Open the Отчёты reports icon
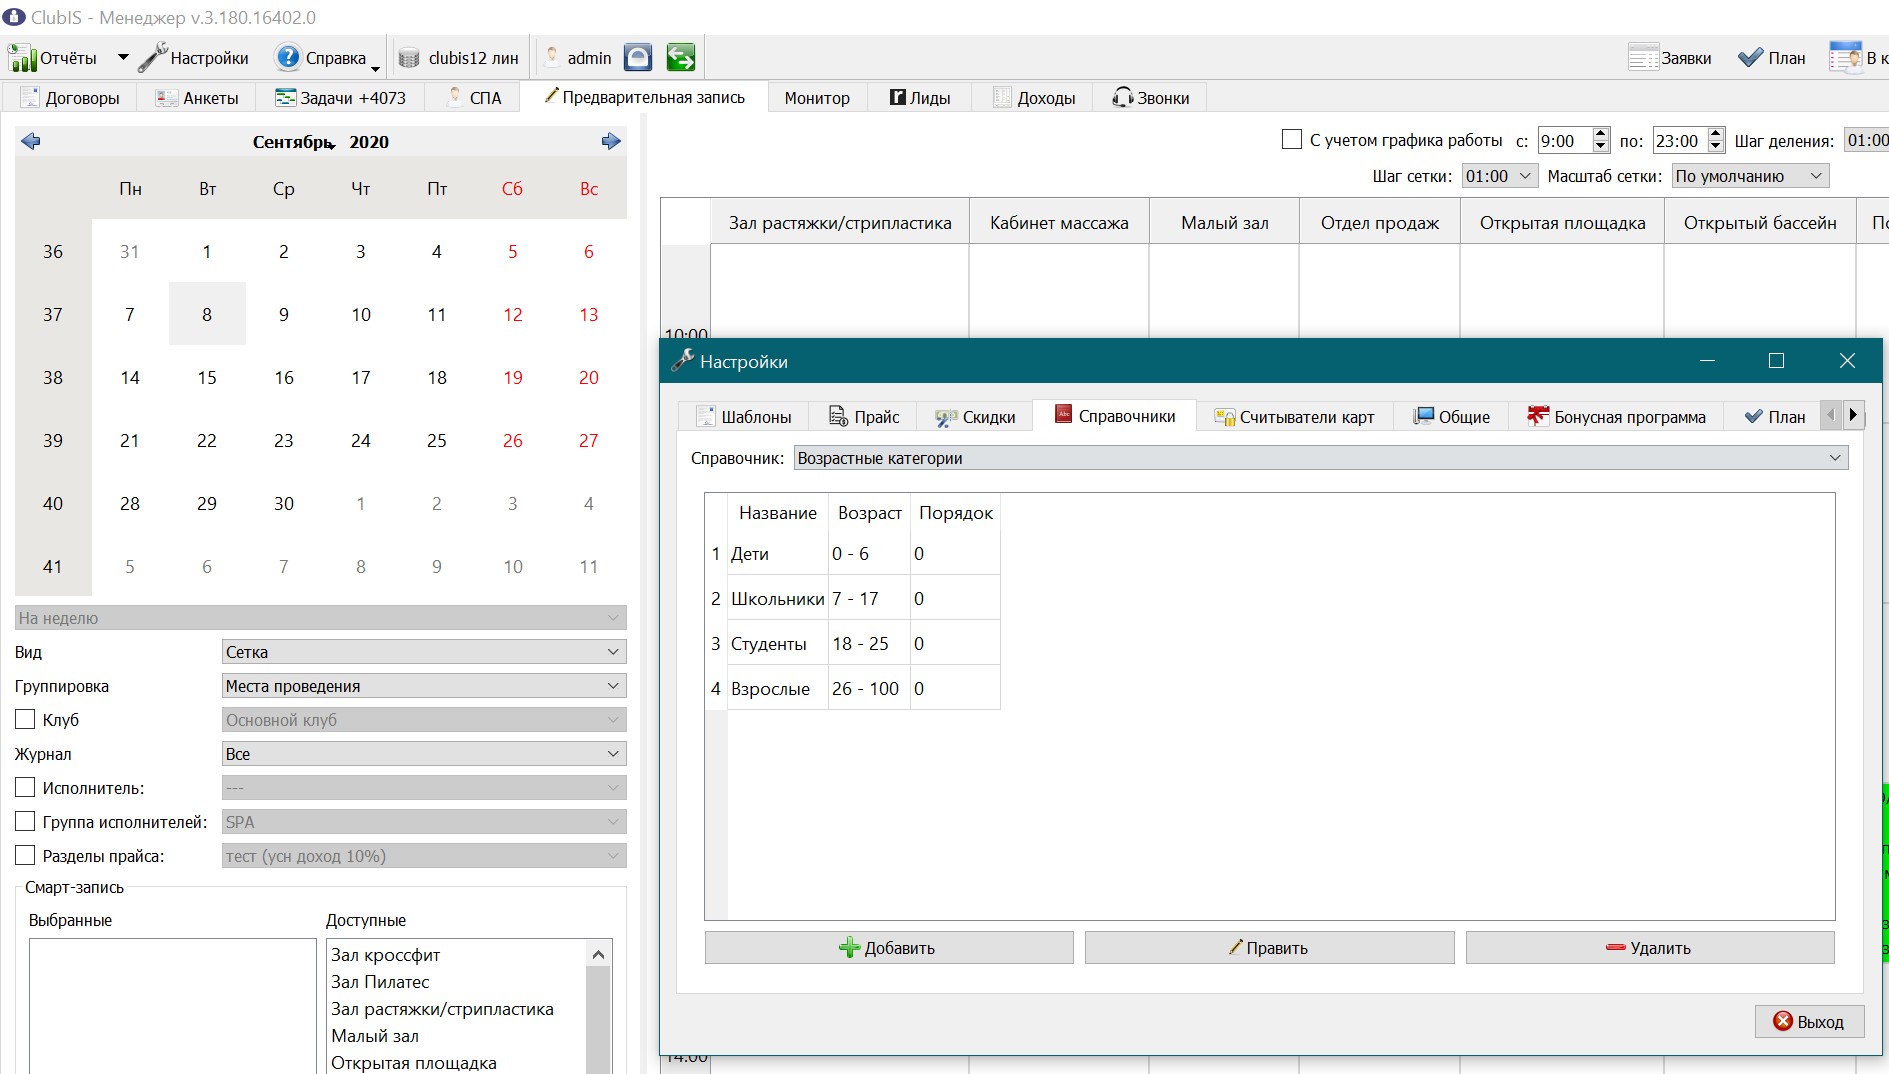The height and width of the screenshot is (1074, 1889). (22, 58)
